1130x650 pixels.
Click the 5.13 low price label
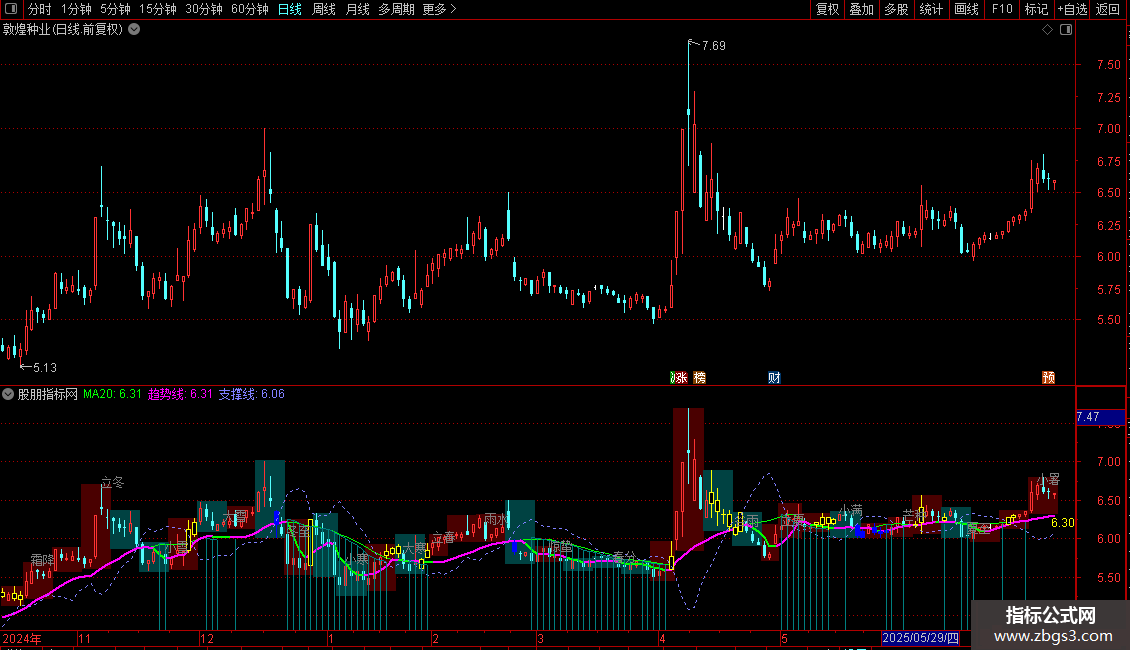pyautogui.click(x=45, y=368)
